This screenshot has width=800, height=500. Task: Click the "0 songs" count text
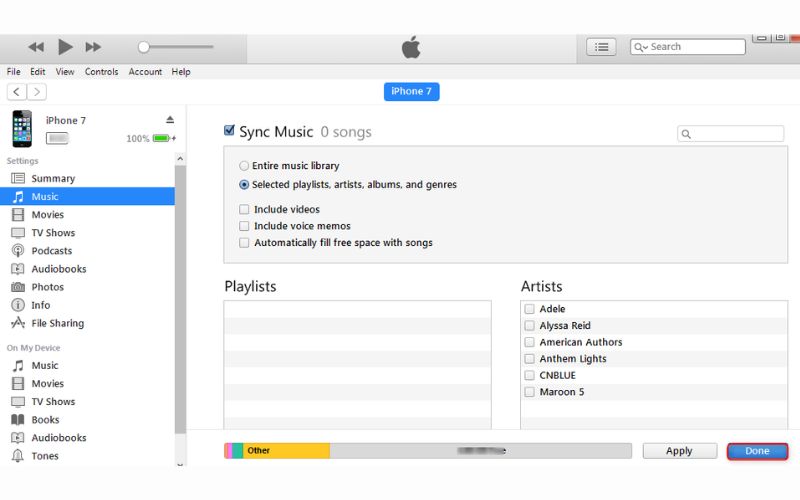click(x=346, y=132)
